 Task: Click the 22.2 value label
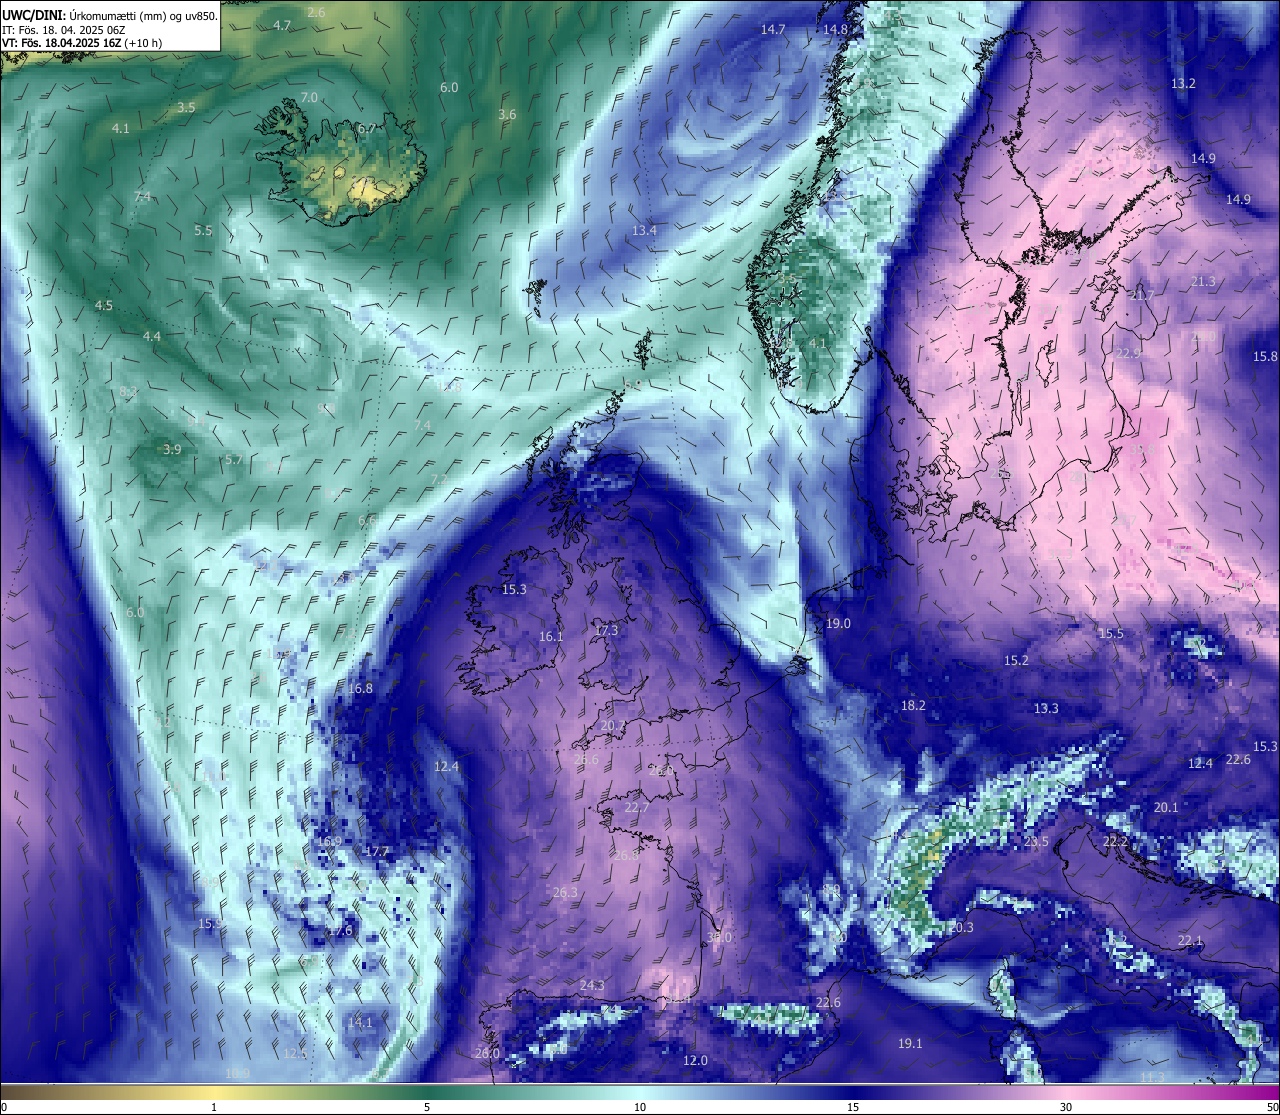point(1115,842)
